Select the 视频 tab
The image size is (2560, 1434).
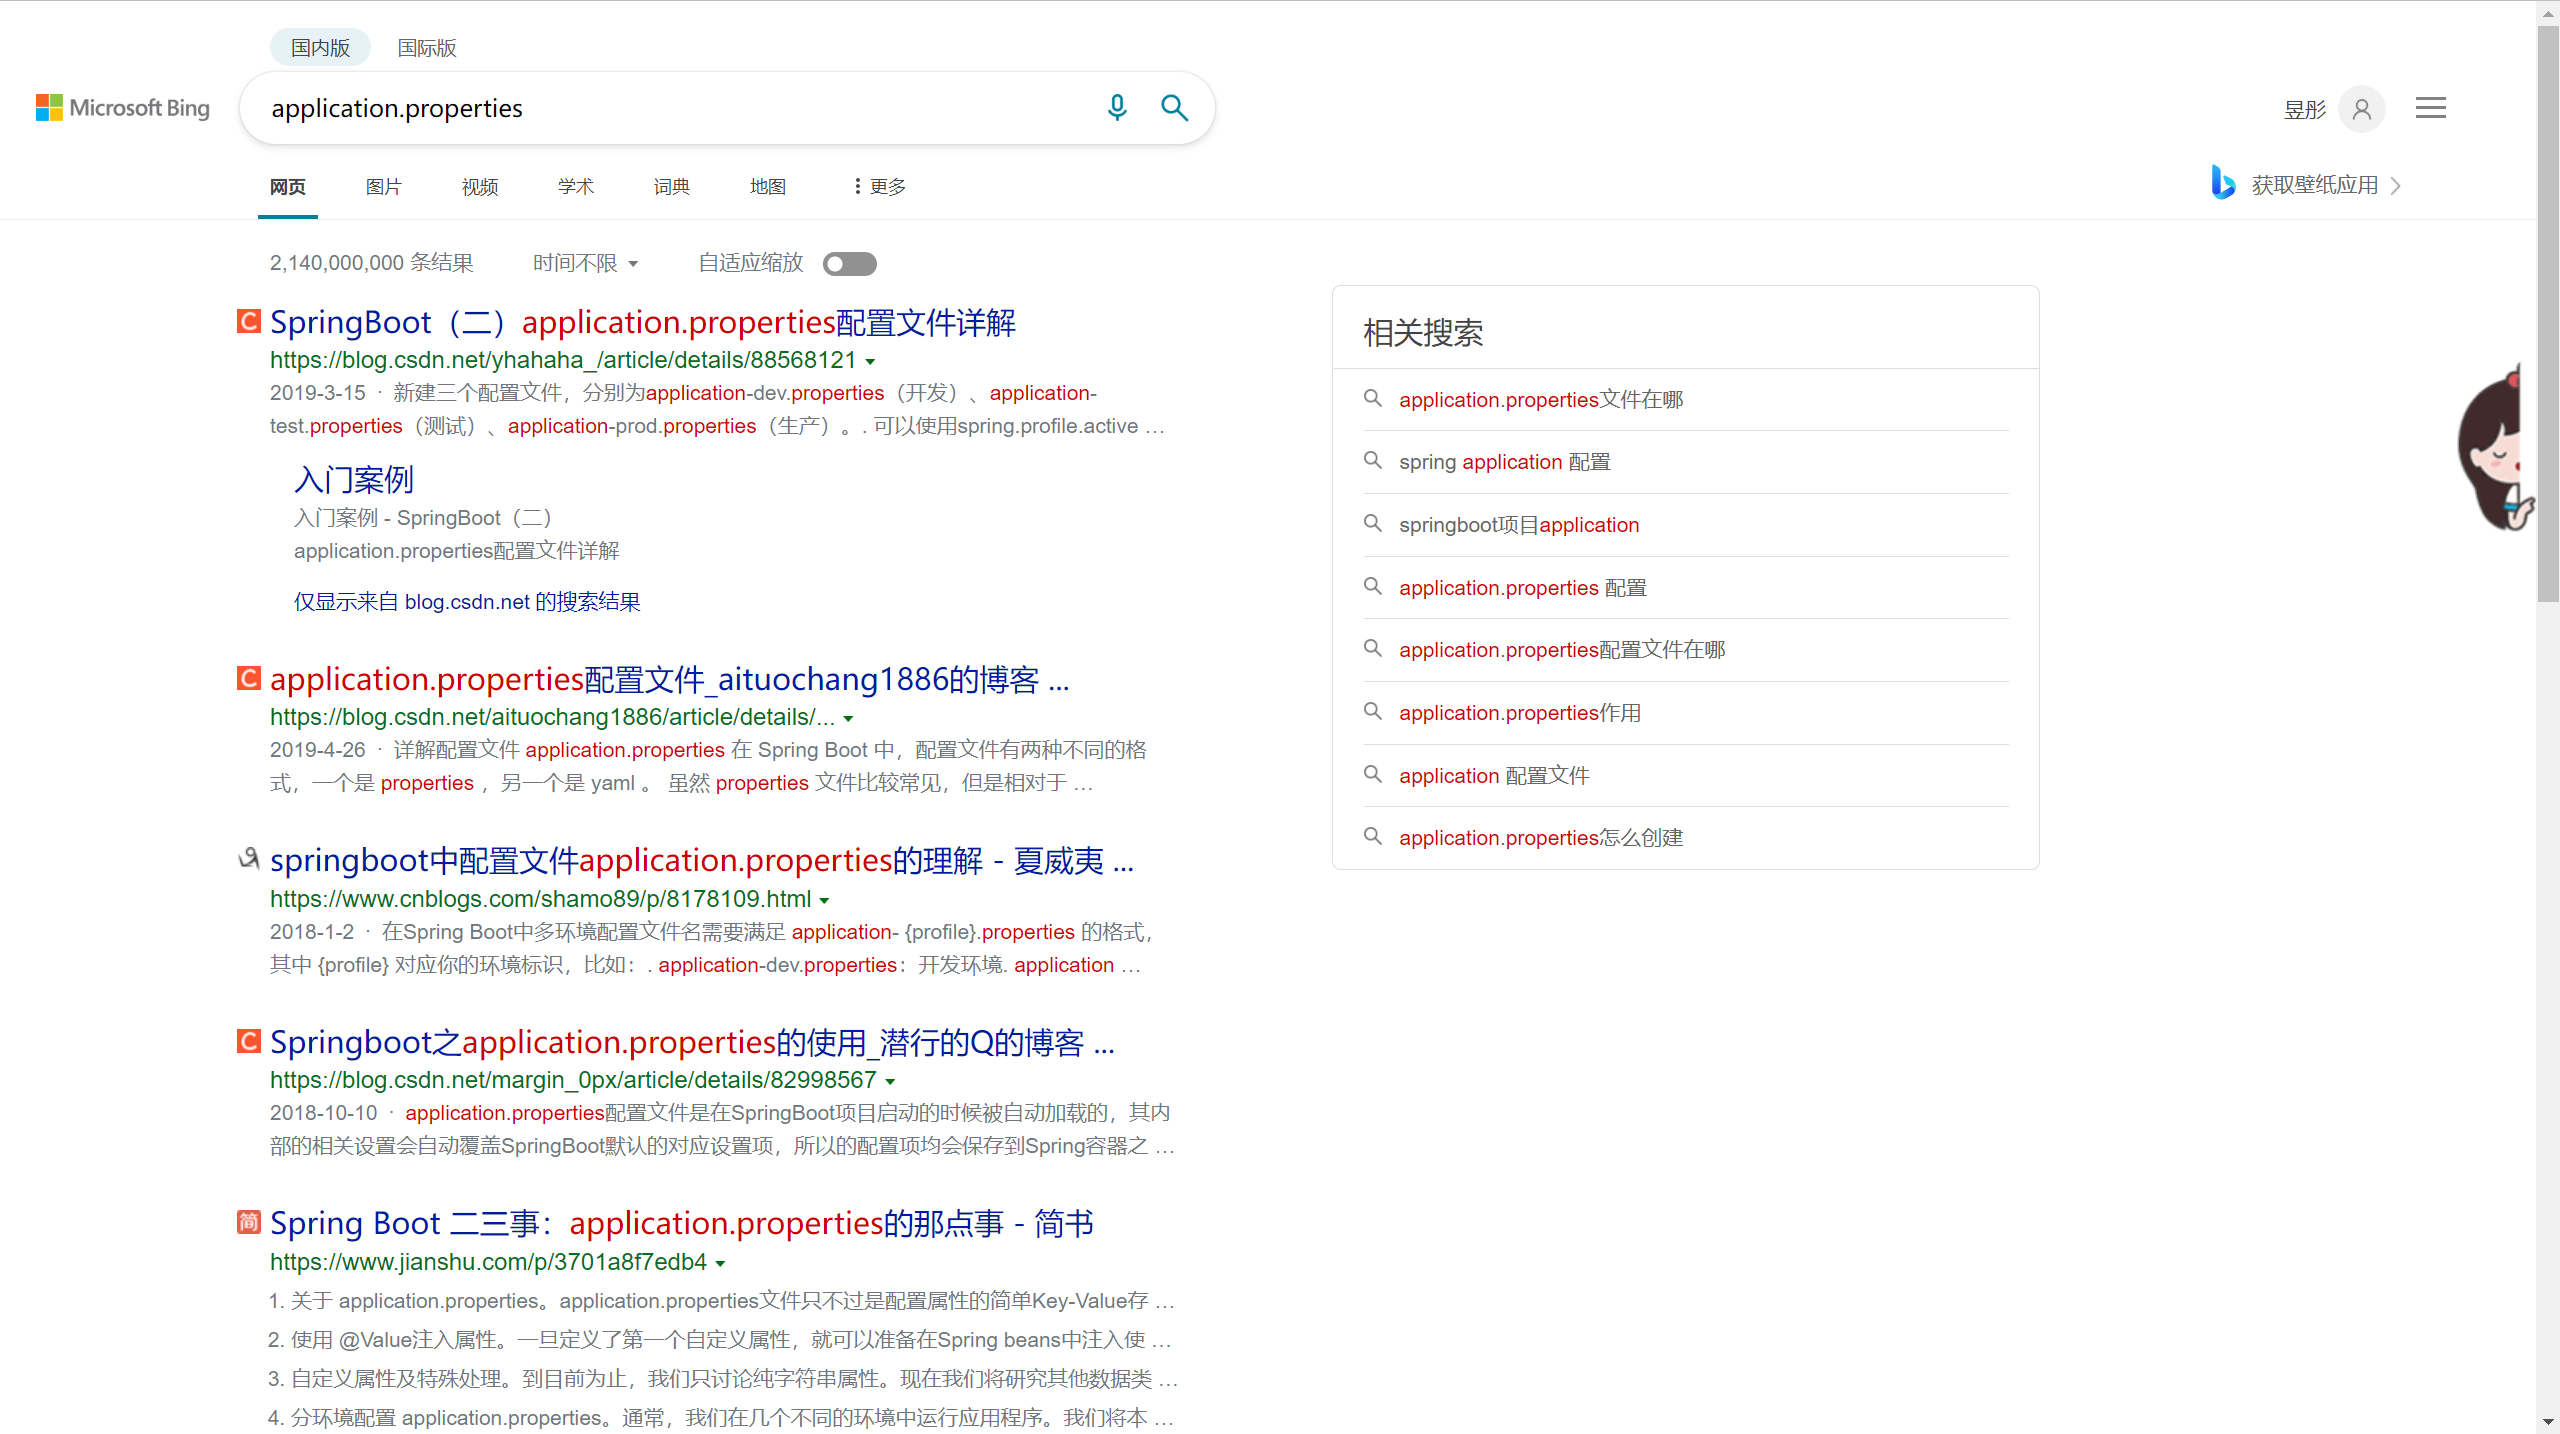[x=480, y=187]
